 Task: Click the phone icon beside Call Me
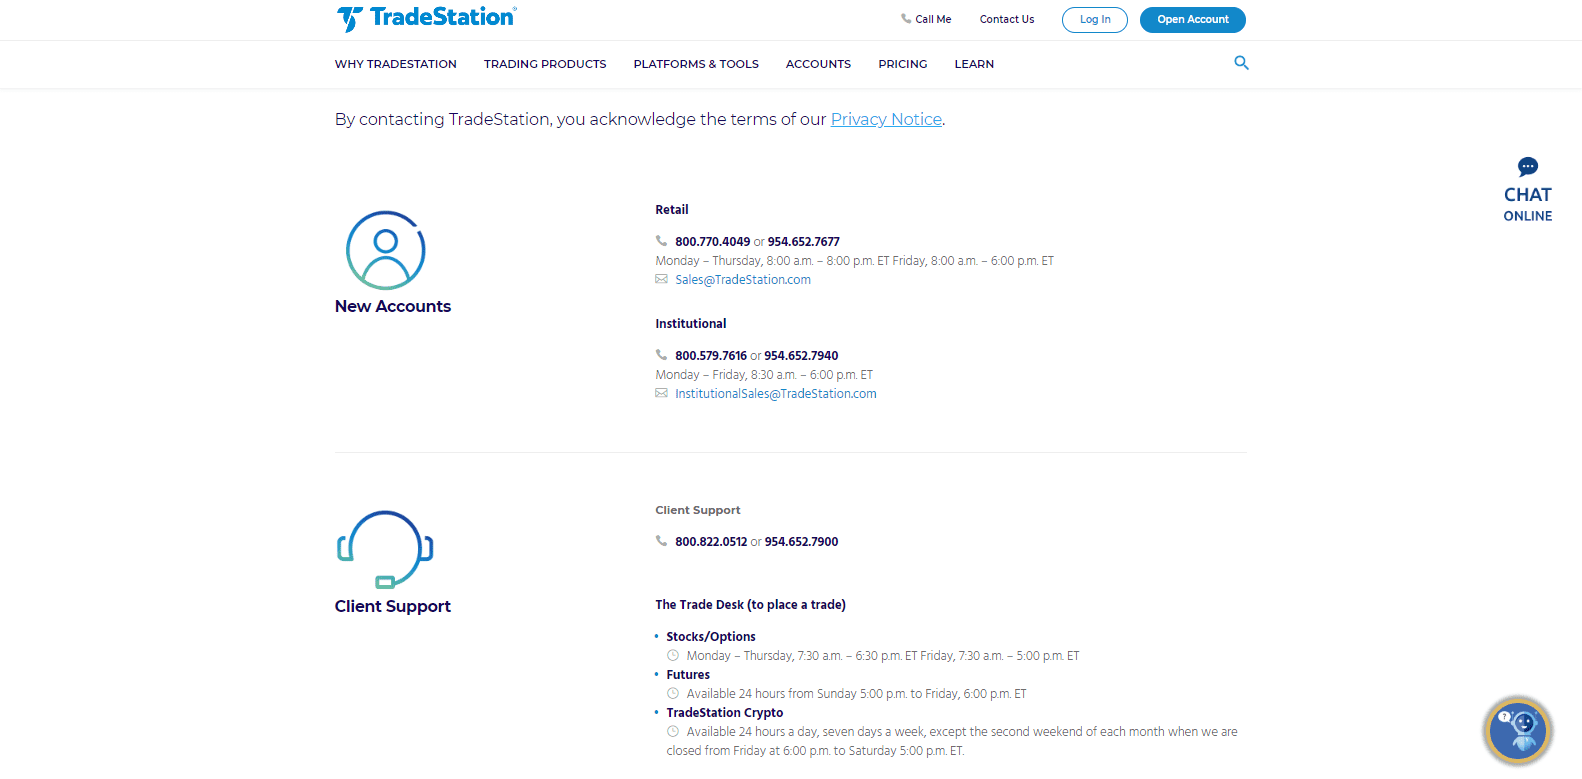906,19
